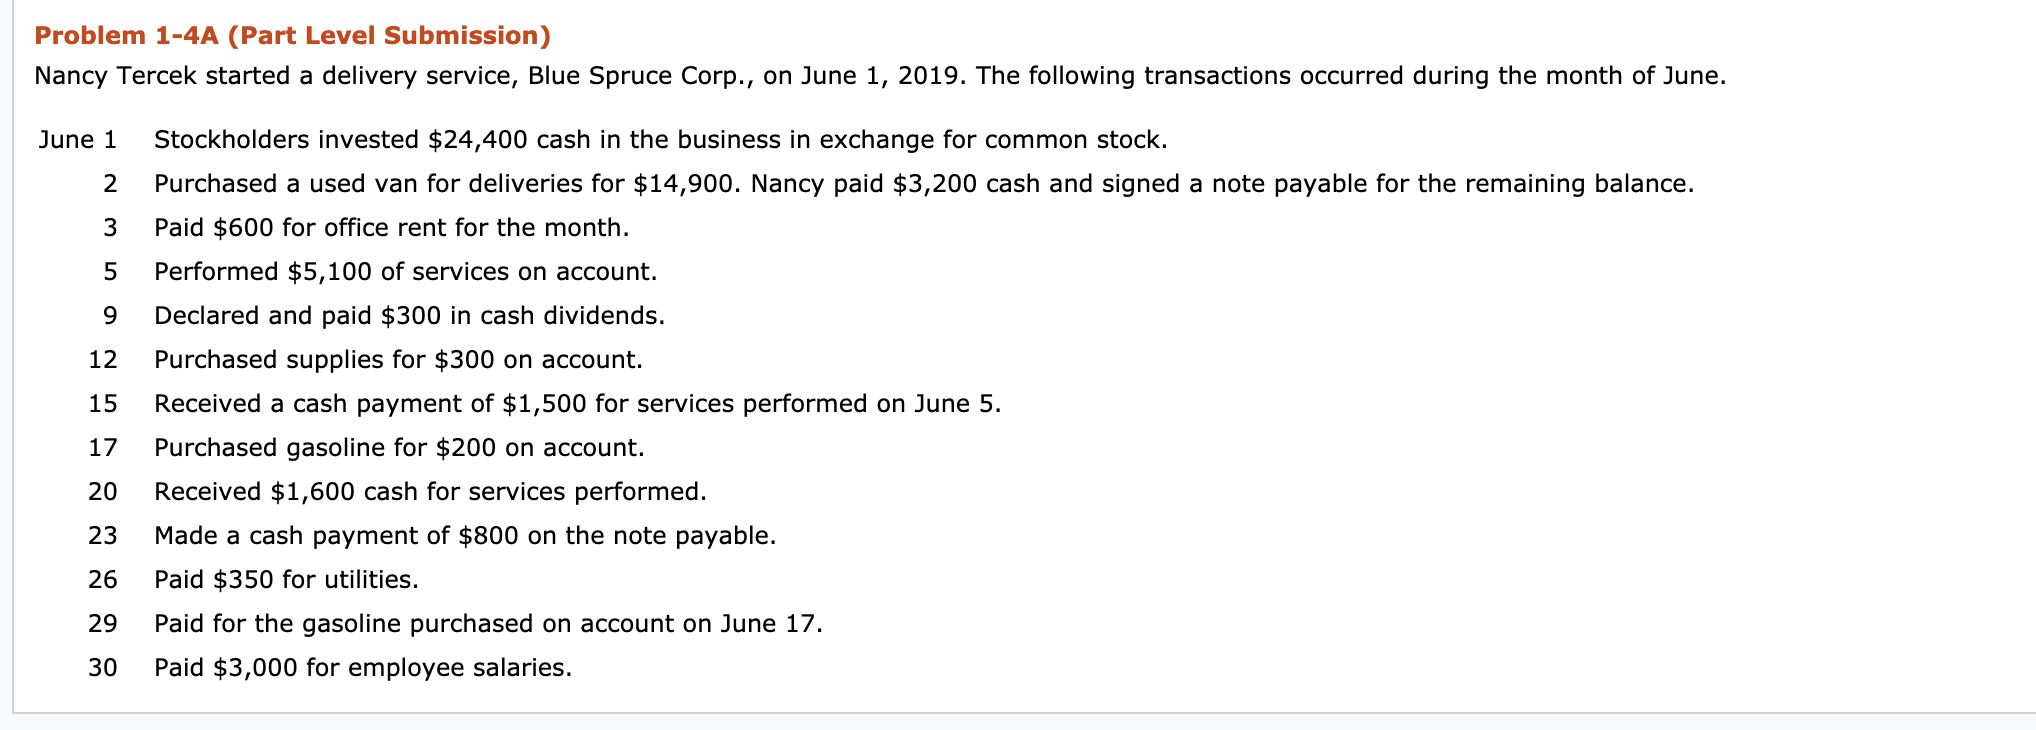Click the Purchased gasoline for $200 line

pyautogui.click(x=400, y=448)
